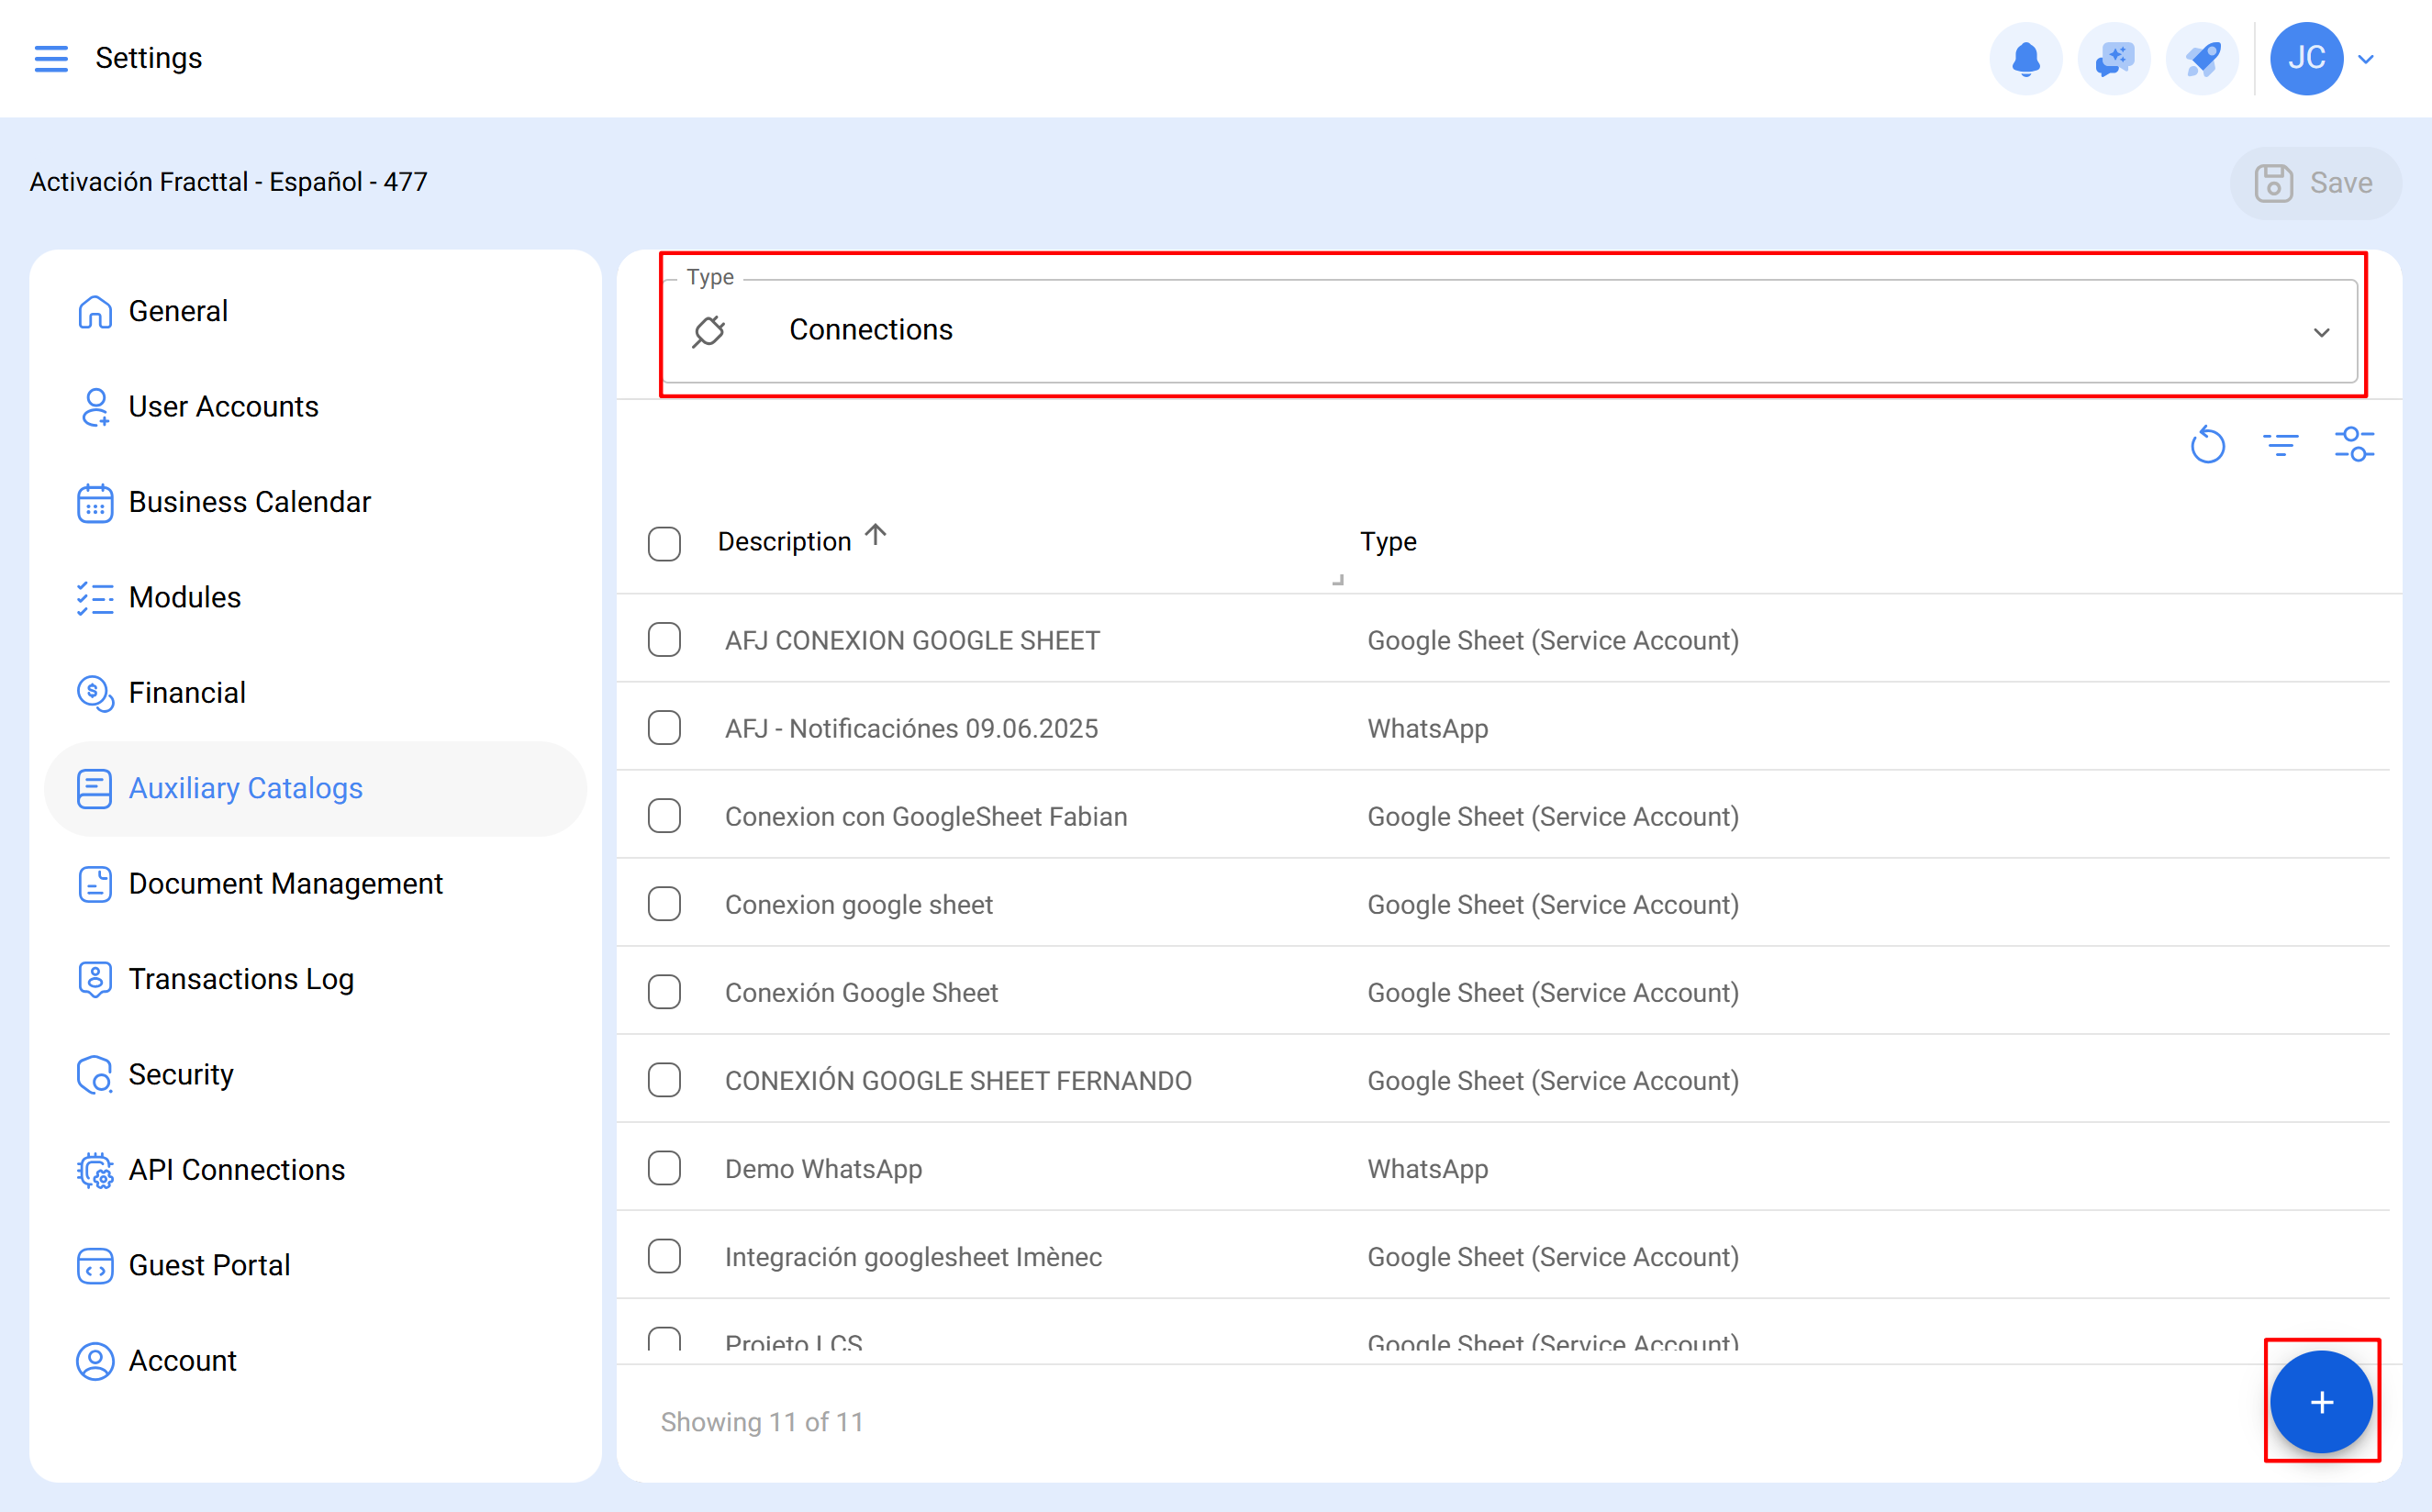Open the AI assistant chat icon
This screenshot has width=2432, height=1512.
pyautogui.click(x=2113, y=58)
